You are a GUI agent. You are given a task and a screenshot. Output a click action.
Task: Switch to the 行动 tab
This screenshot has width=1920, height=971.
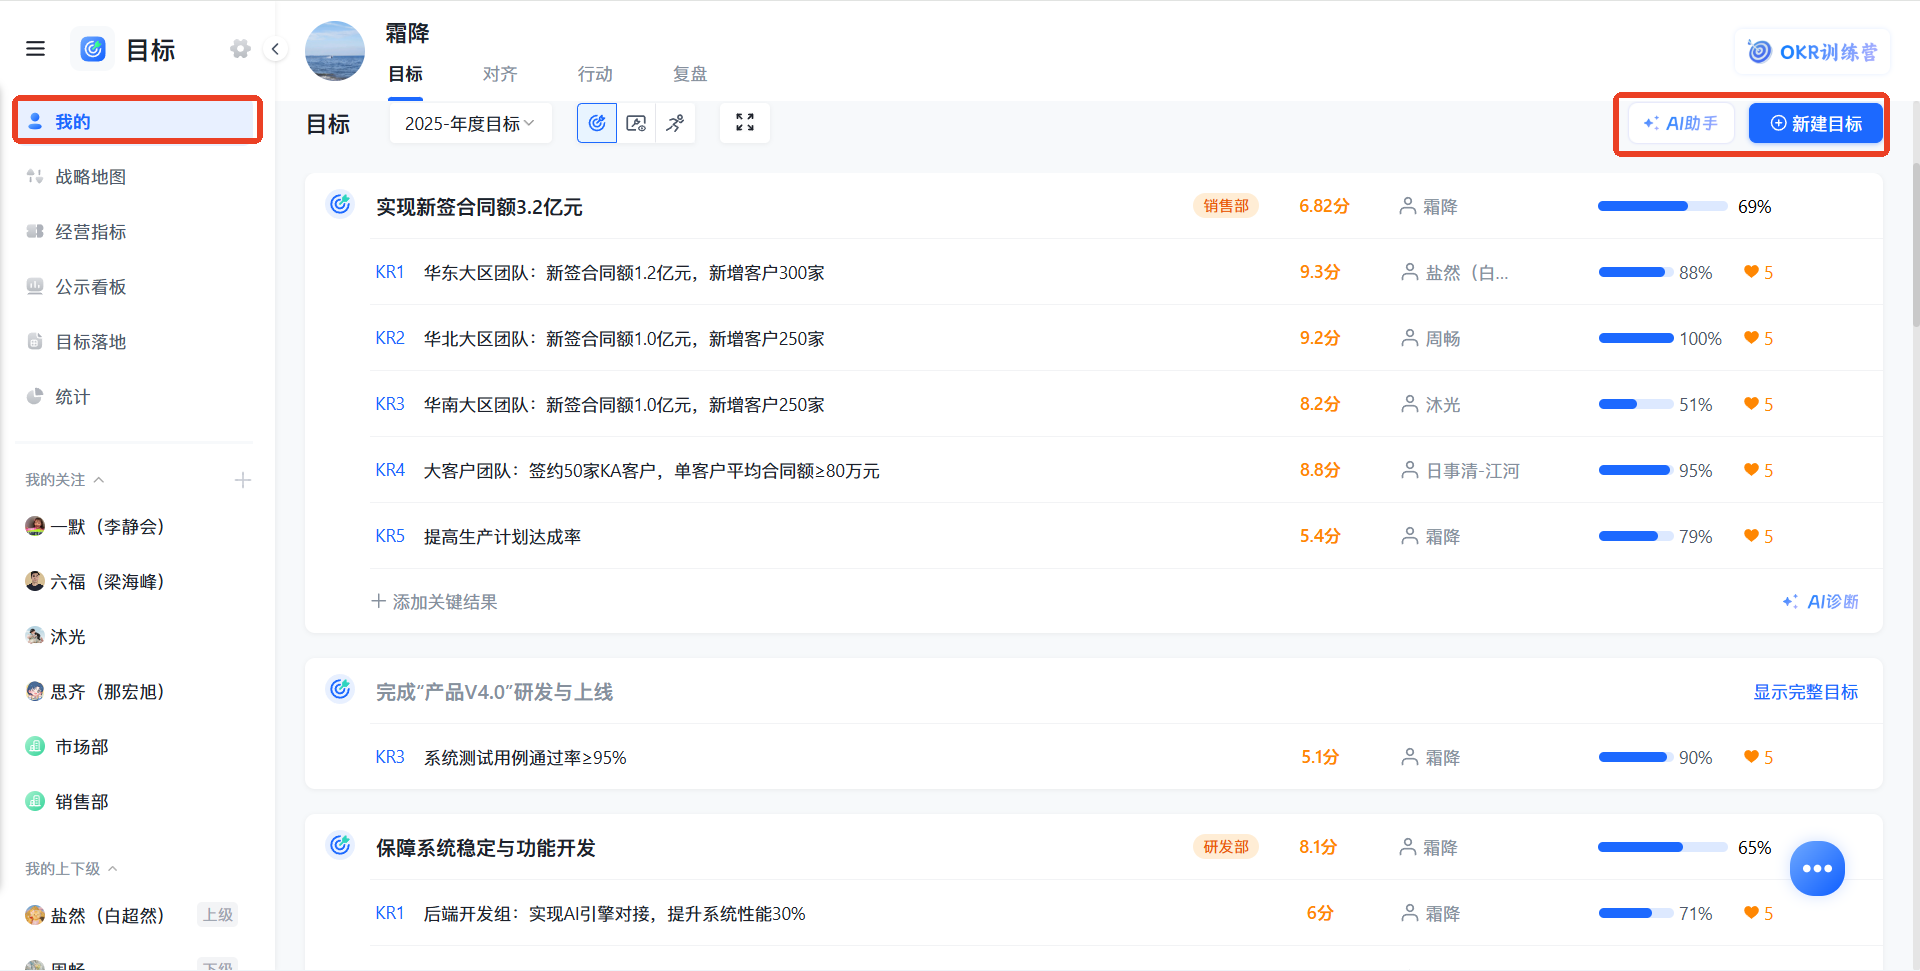[595, 74]
